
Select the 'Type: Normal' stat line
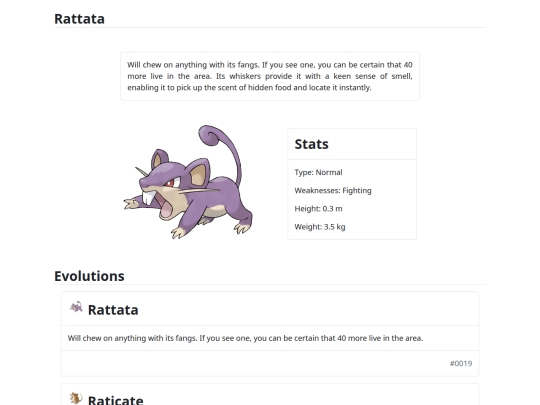click(318, 172)
